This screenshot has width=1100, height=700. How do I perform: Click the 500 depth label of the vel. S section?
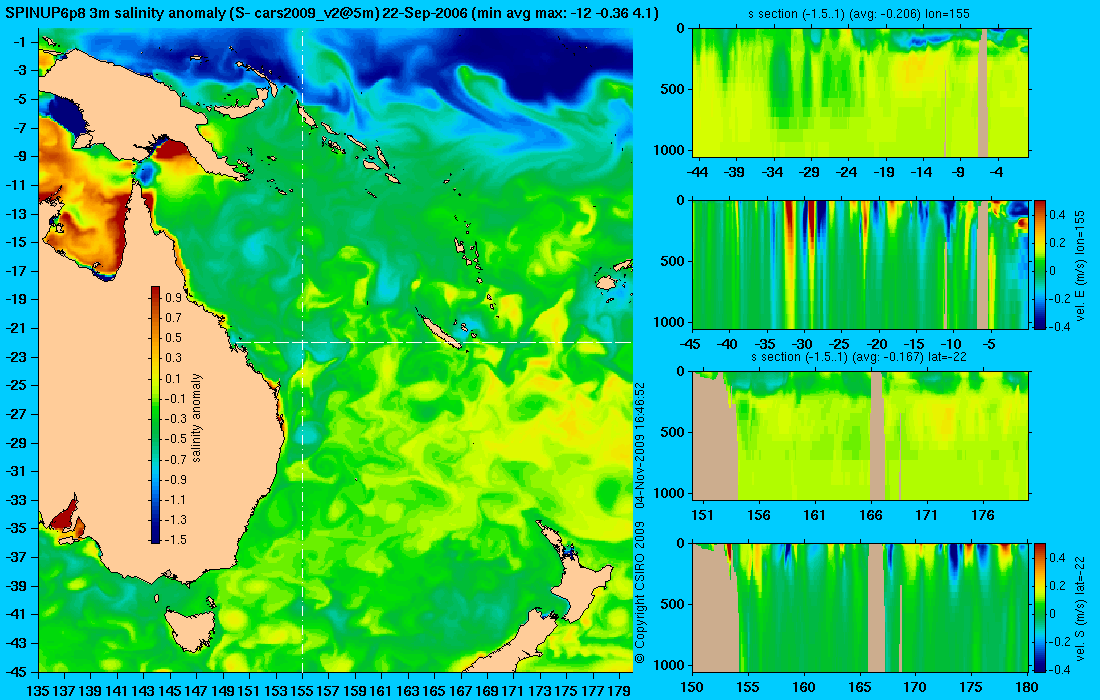(x=674, y=605)
